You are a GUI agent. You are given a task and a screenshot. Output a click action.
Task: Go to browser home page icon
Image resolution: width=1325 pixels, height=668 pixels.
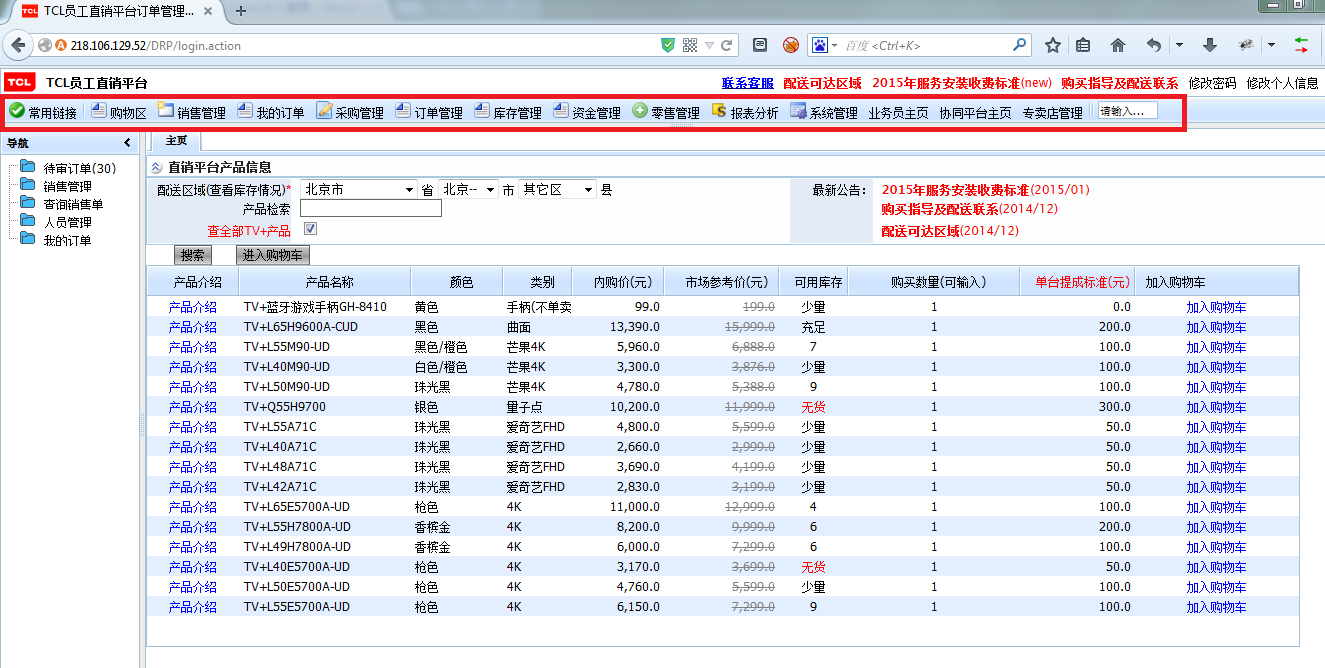click(1118, 45)
